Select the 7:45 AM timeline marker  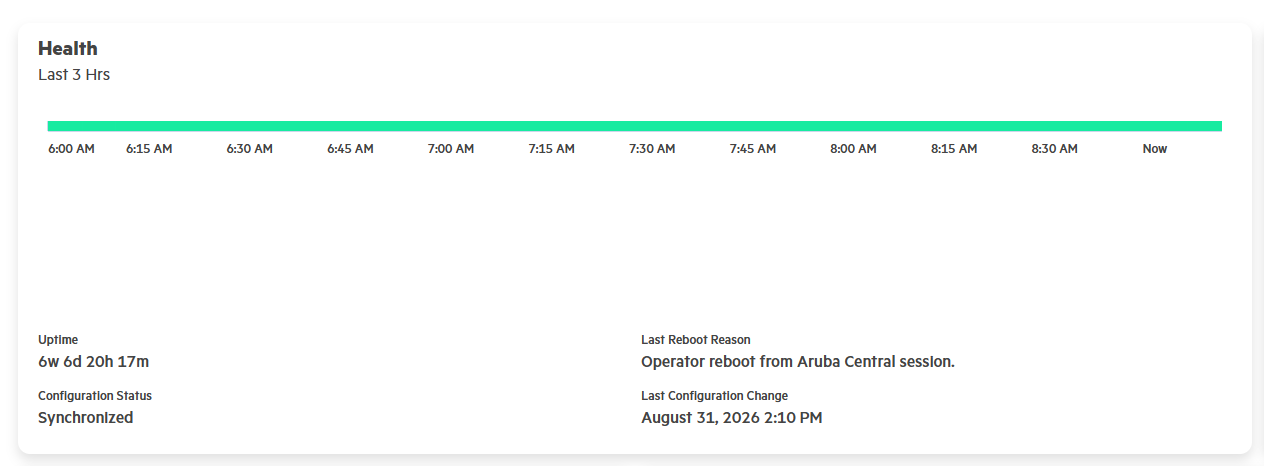tap(753, 149)
